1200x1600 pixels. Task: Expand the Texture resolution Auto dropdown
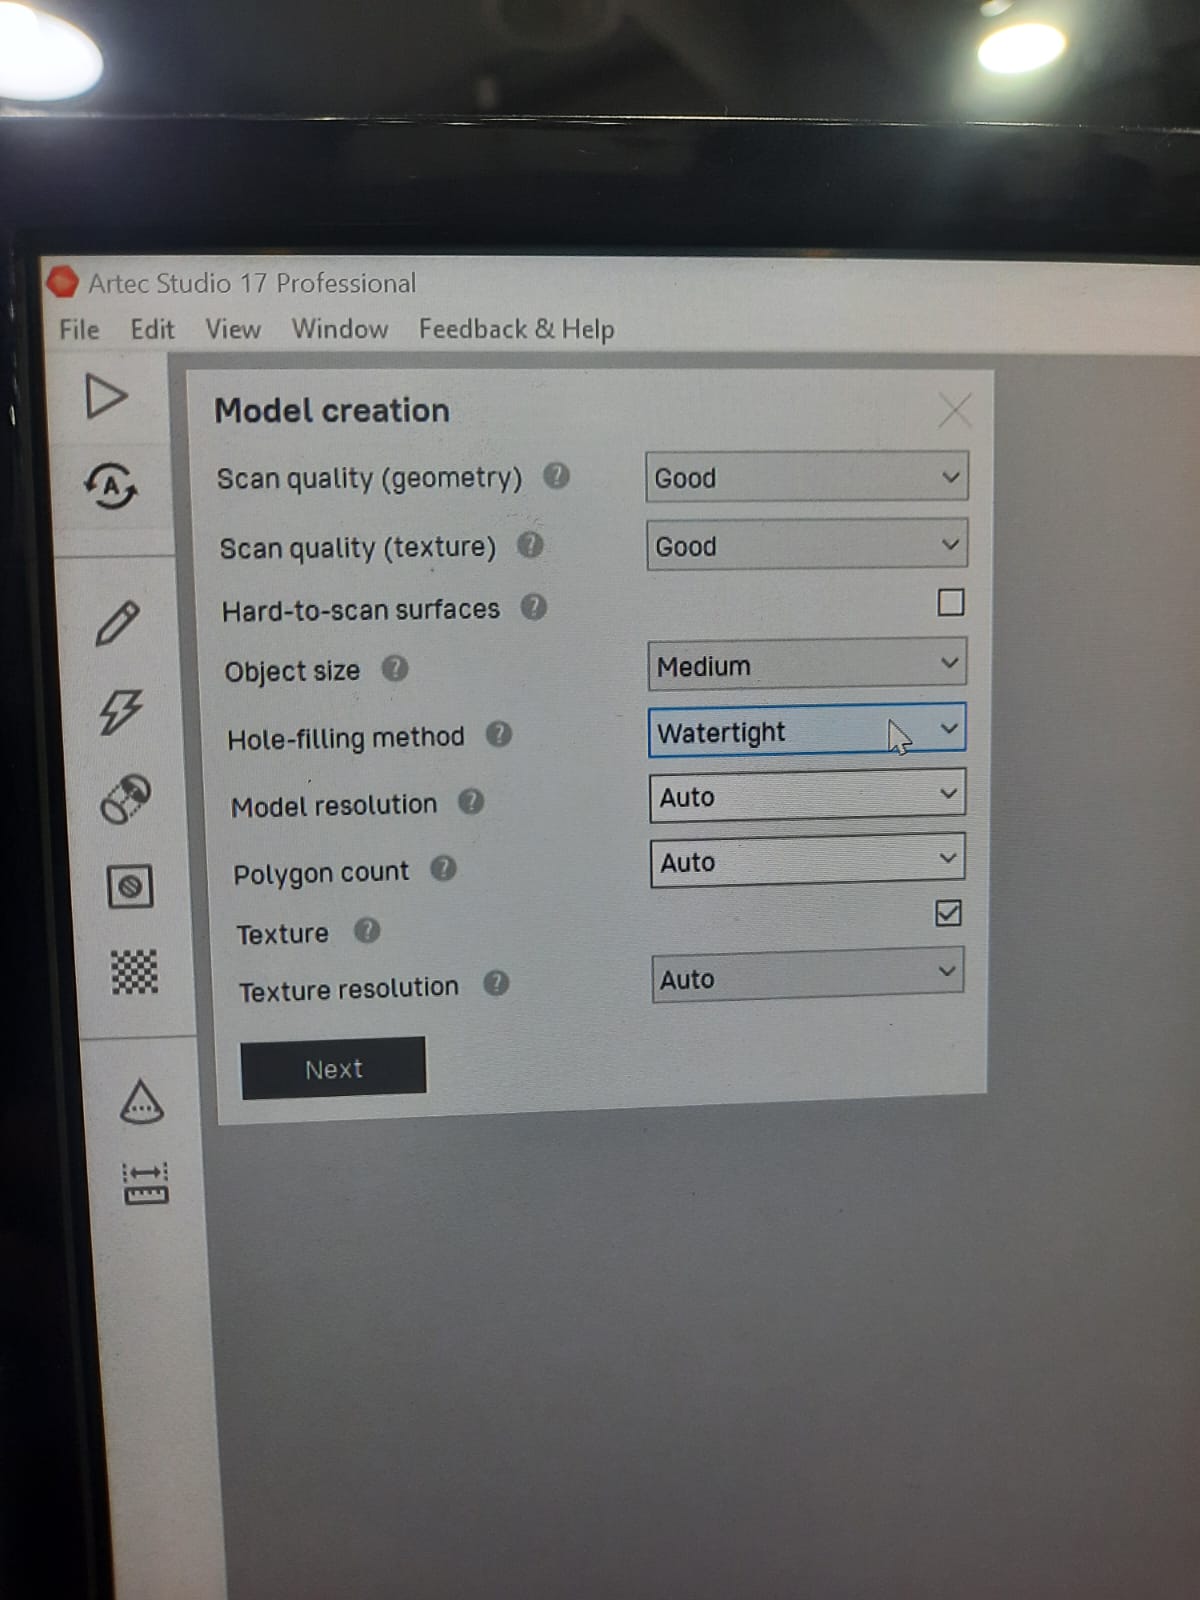coord(808,976)
